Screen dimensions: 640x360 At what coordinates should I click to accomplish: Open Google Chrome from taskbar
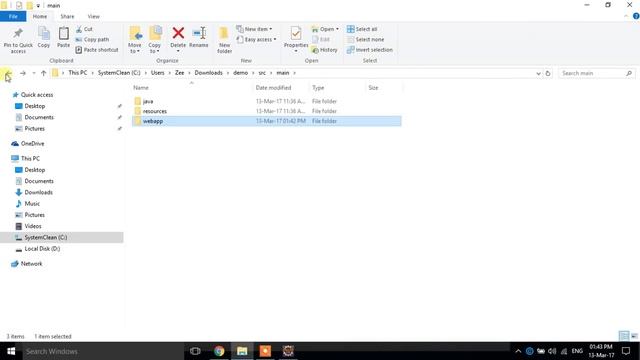click(219, 351)
